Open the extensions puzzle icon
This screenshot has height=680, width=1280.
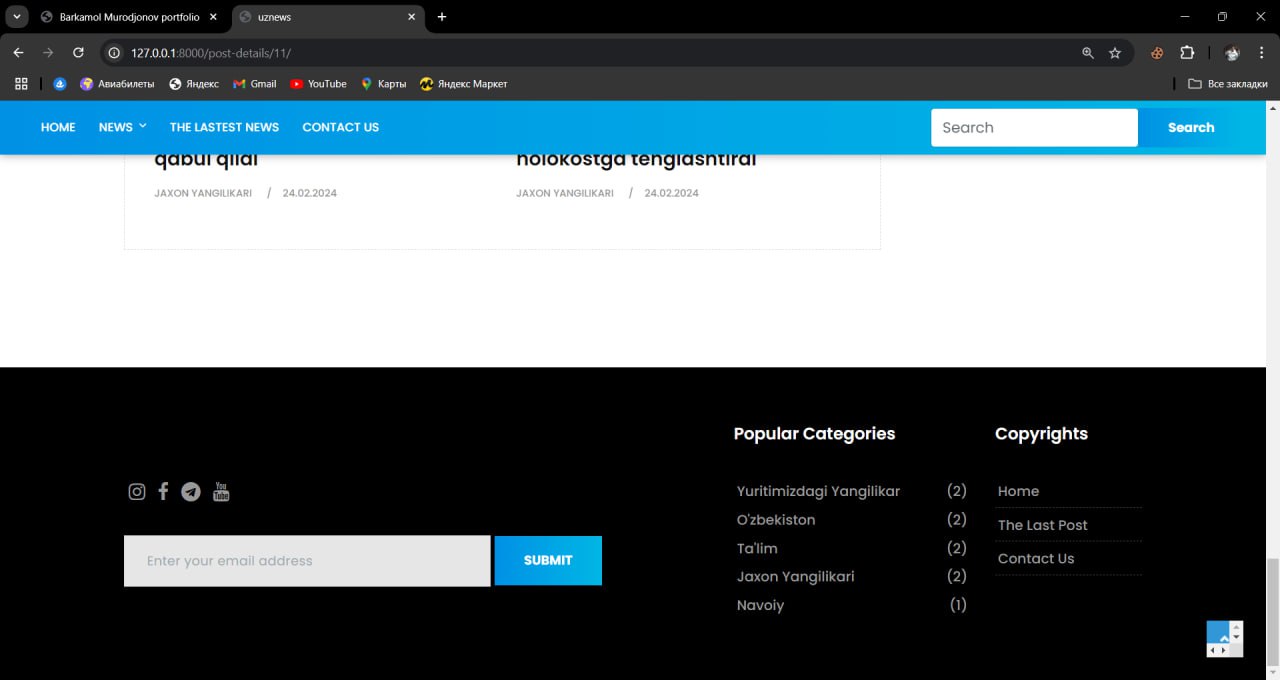pos(1187,53)
